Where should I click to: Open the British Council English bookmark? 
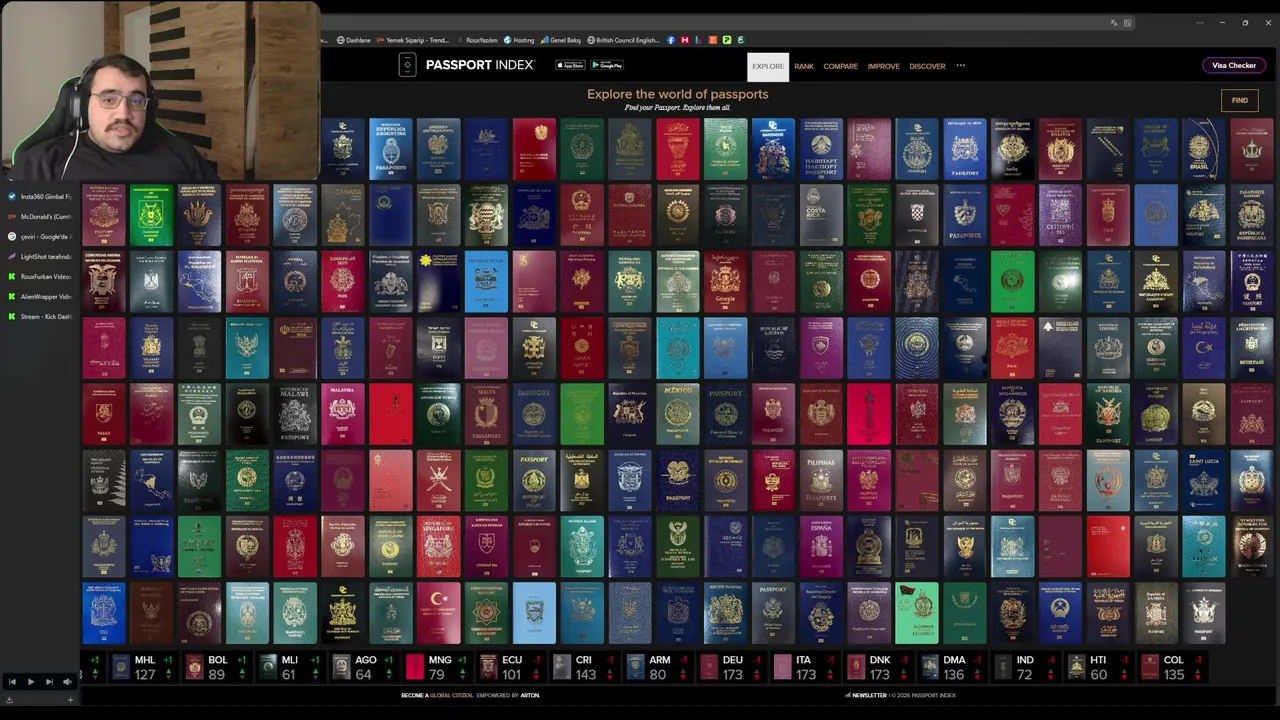point(624,40)
